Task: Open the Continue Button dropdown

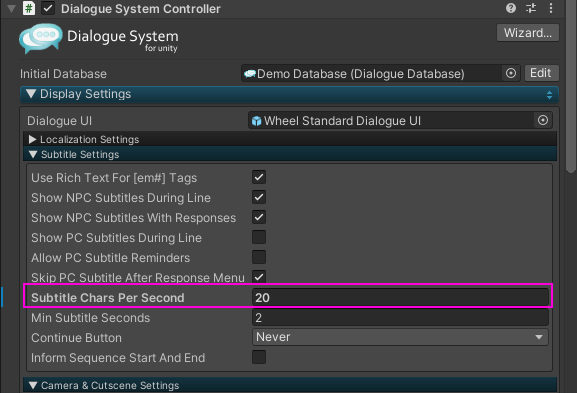Action: pos(400,337)
